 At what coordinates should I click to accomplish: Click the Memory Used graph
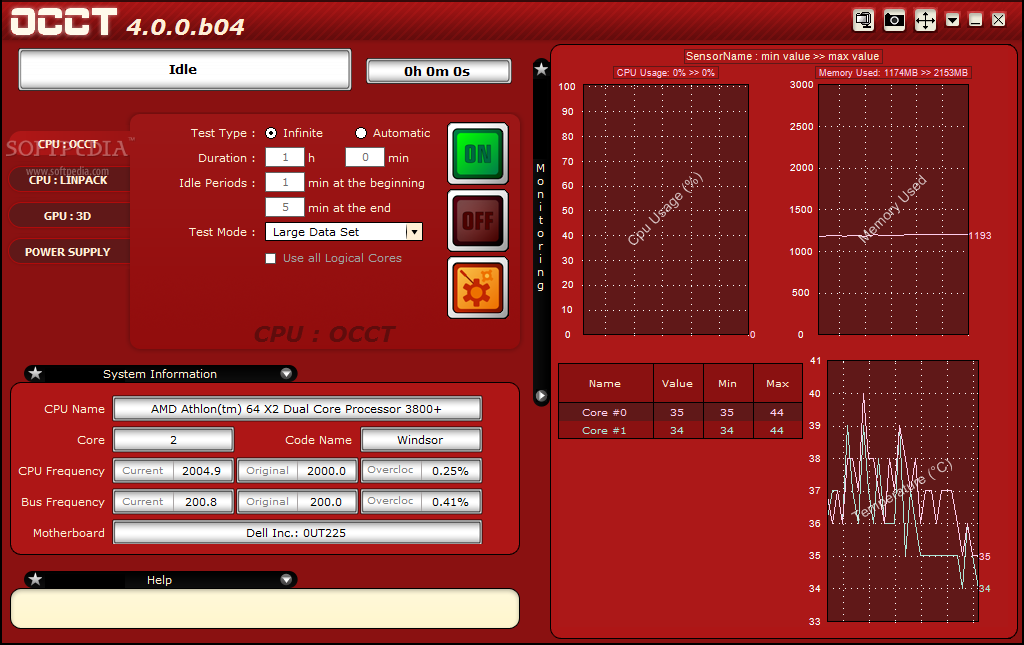pos(893,210)
